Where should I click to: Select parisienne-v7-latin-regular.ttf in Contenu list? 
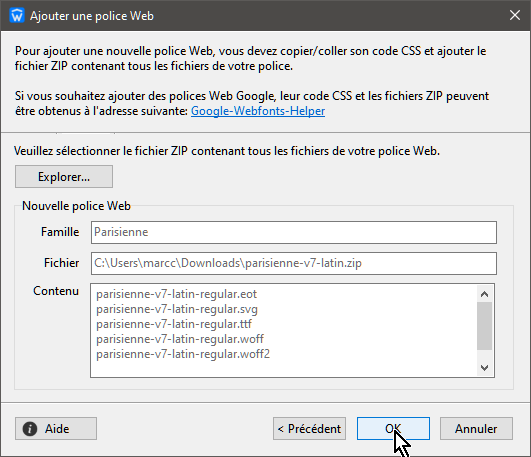tap(174, 324)
